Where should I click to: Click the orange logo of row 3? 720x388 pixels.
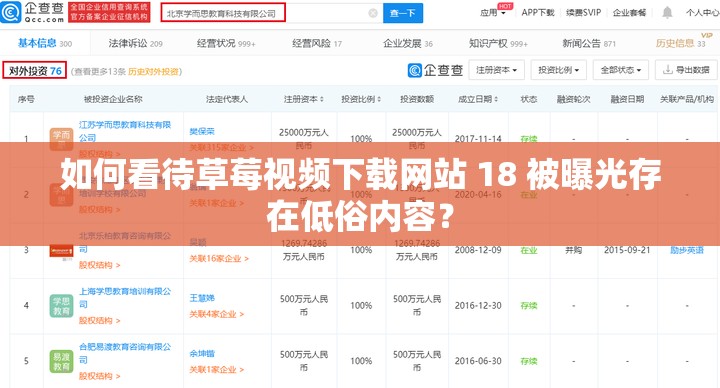[x=61, y=251]
